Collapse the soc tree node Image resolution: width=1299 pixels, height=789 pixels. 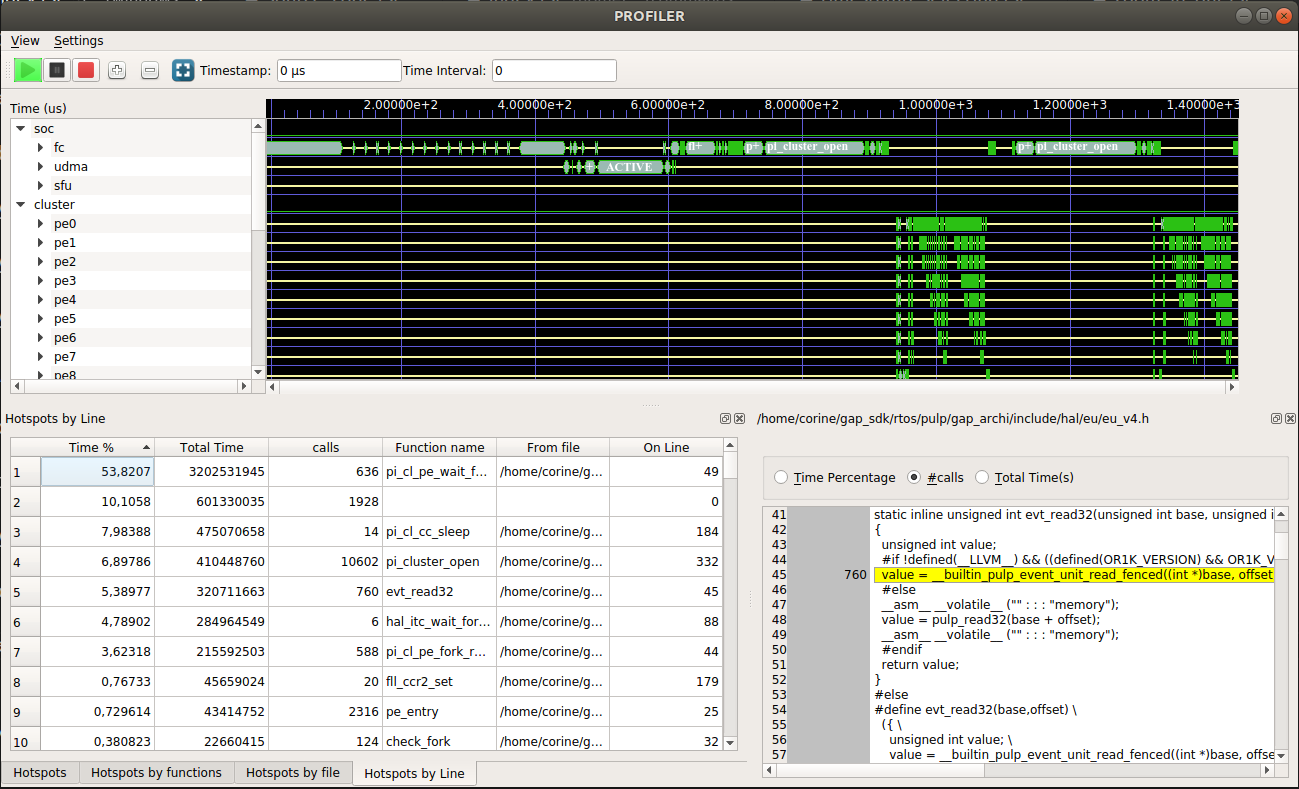(x=20, y=129)
